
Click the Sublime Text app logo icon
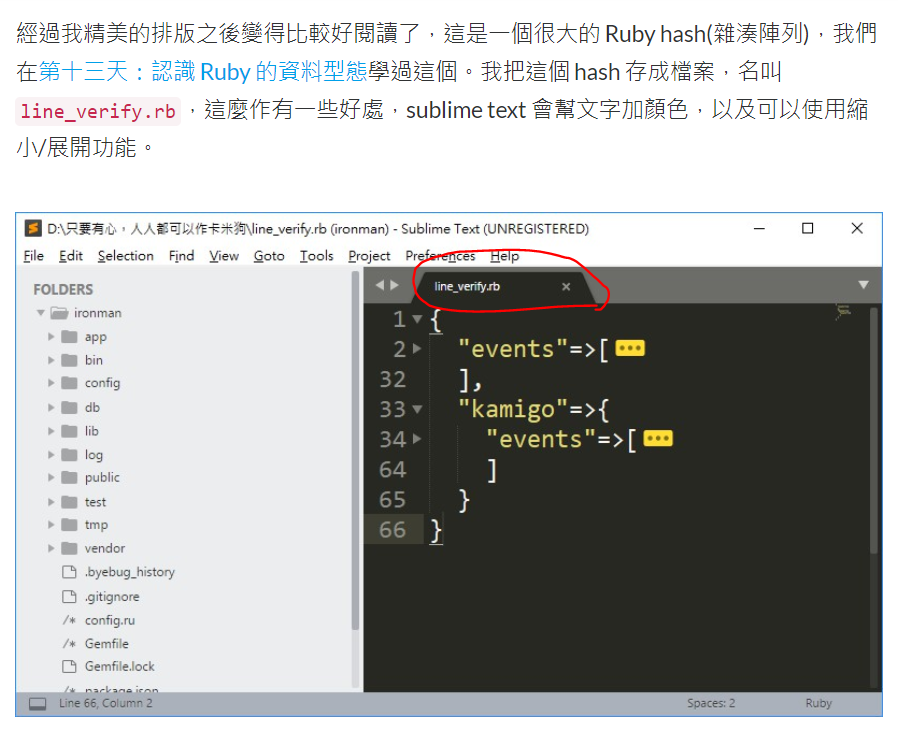click(33, 229)
